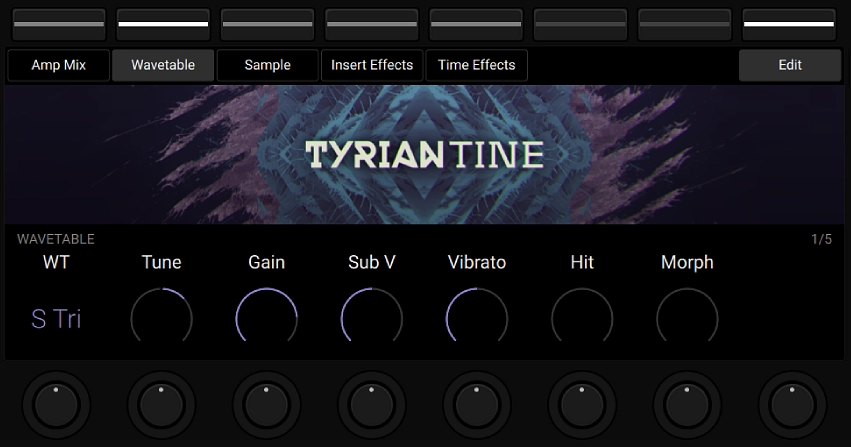Image resolution: width=851 pixels, height=447 pixels.
Task: Click the Vibrato parameter label
Action: pos(477,263)
